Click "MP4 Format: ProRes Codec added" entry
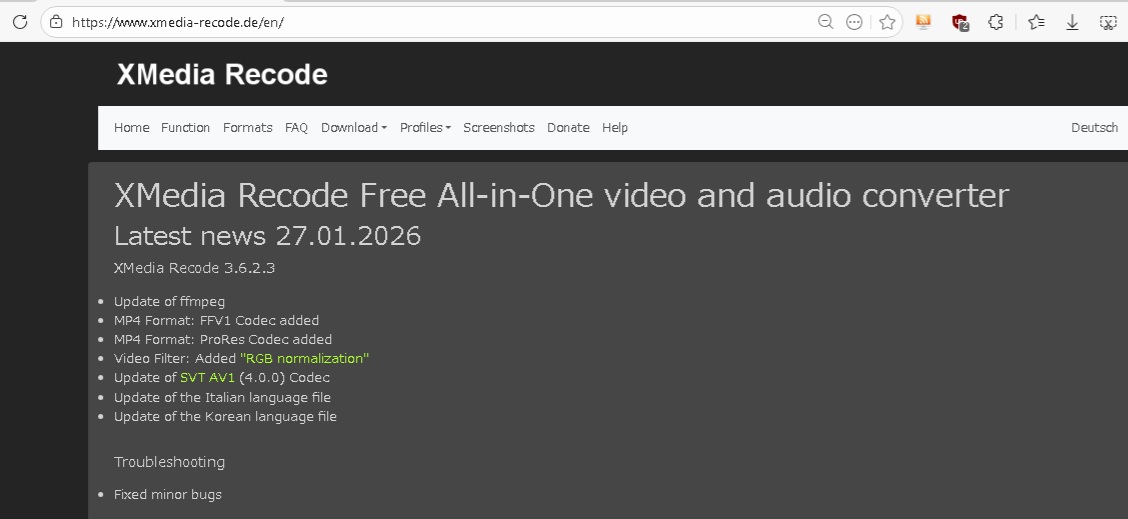The height and width of the screenshot is (519, 1128). tap(223, 339)
